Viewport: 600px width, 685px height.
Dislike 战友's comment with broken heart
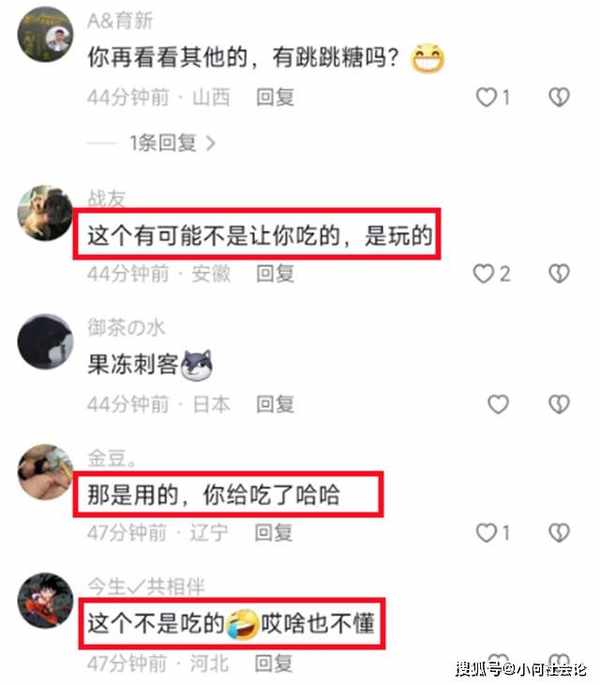[x=559, y=274]
